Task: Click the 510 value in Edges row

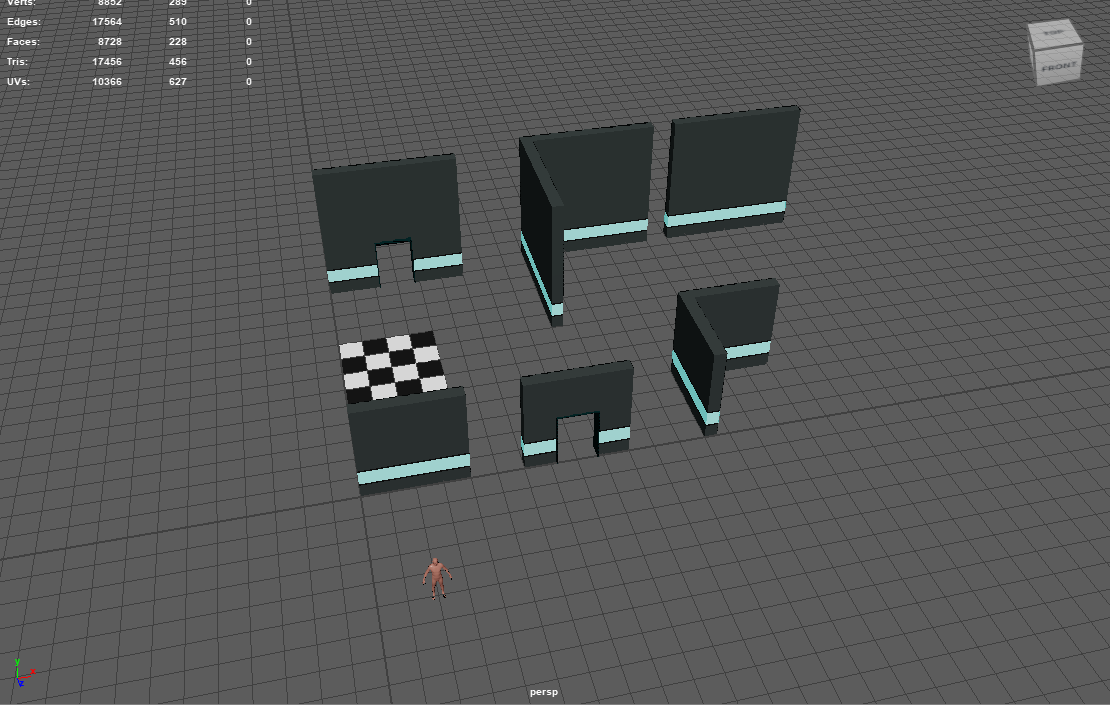Action: point(178,22)
